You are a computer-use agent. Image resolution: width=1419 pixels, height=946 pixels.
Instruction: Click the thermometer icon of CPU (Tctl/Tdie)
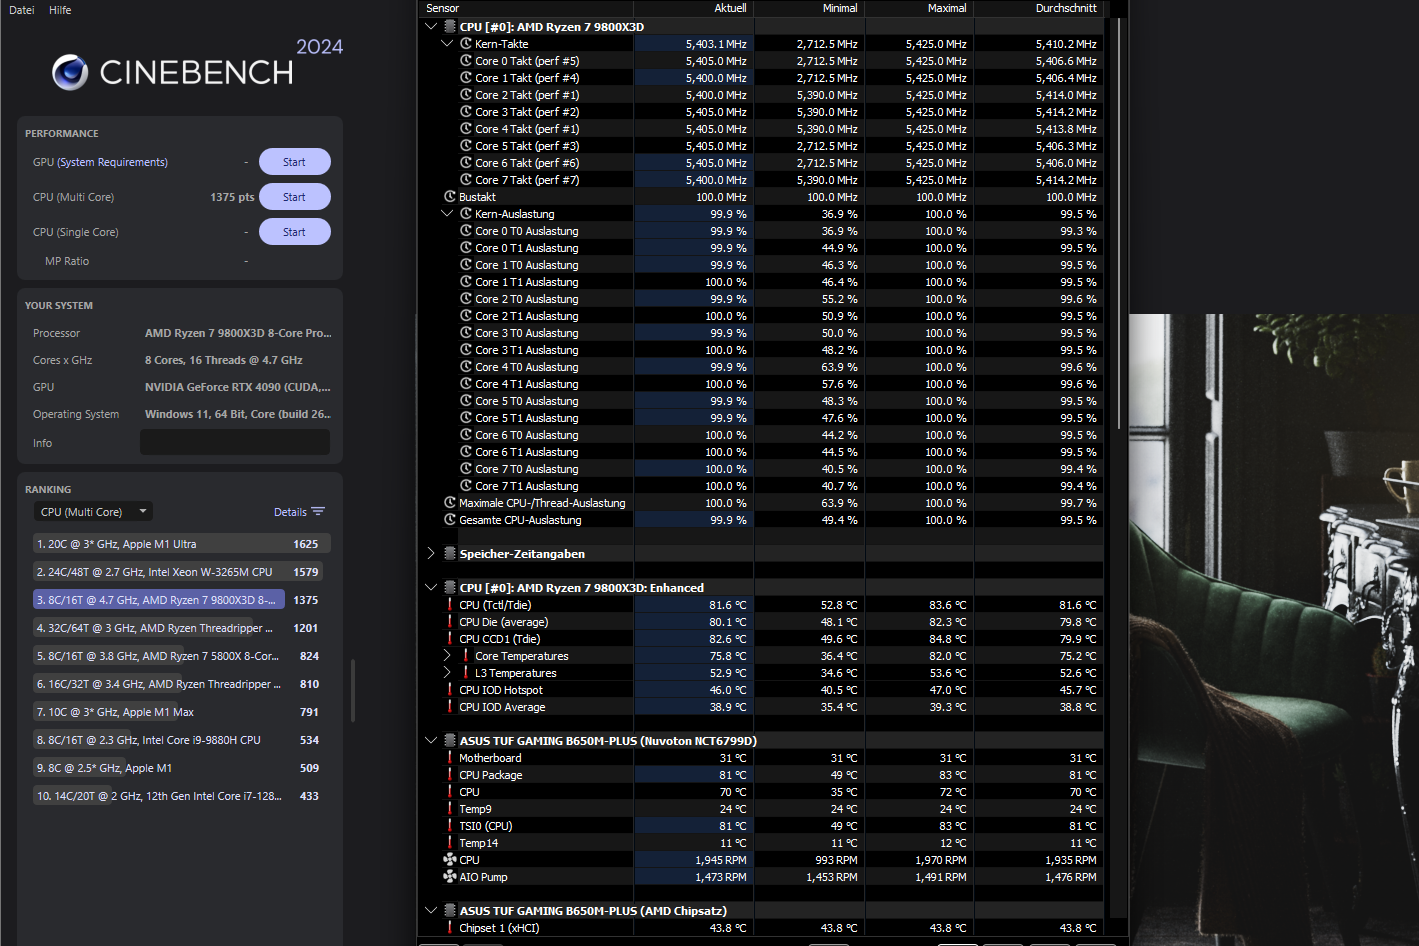tap(450, 605)
